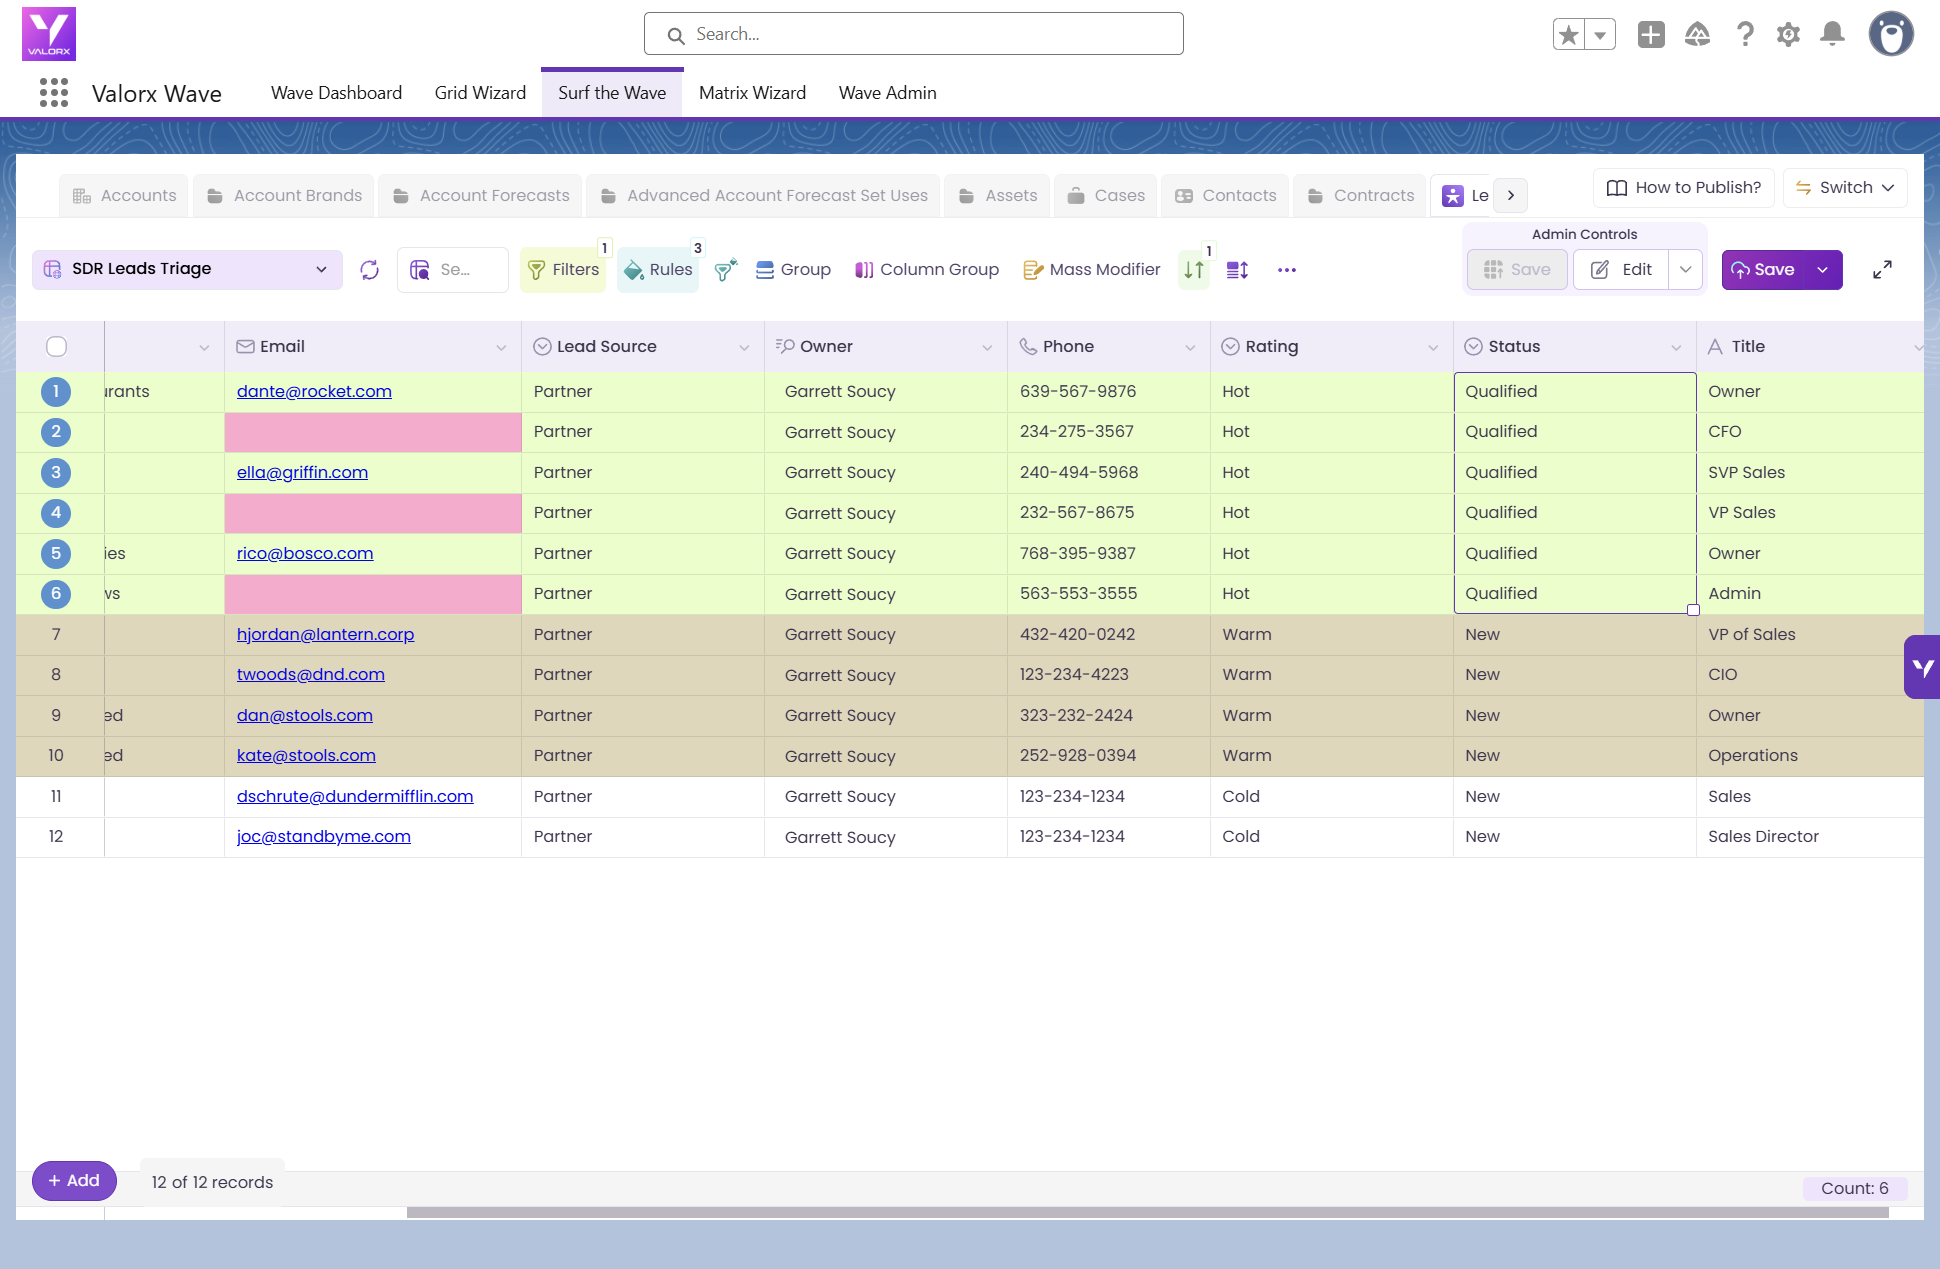This screenshot has height=1269, width=1940.
Task: Open the favorites list dropdown arrow
Action: tap(1600, 35)
